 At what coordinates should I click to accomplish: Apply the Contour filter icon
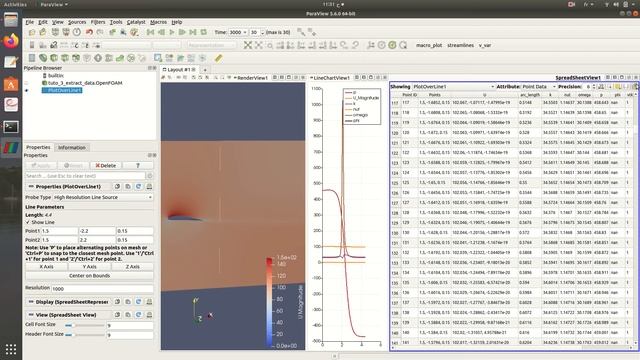point(43,58)
